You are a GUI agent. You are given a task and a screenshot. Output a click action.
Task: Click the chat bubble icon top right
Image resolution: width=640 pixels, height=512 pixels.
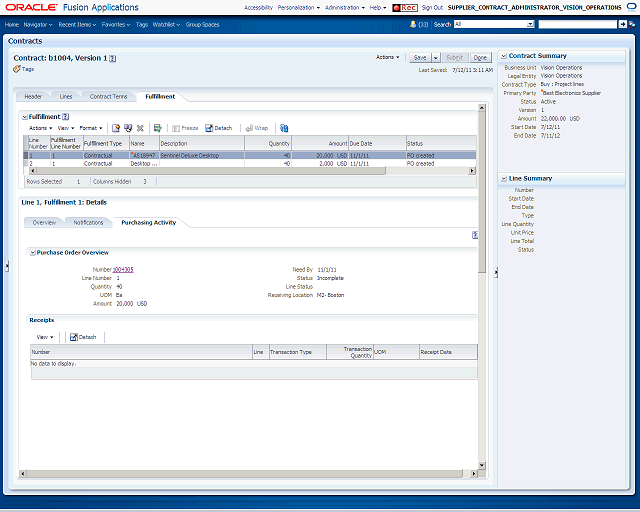click(631, 7)
